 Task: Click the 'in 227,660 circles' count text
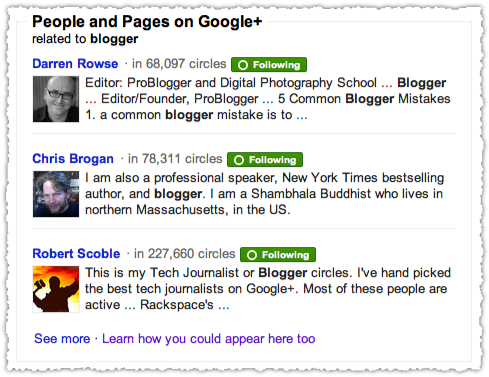point(185,254)
